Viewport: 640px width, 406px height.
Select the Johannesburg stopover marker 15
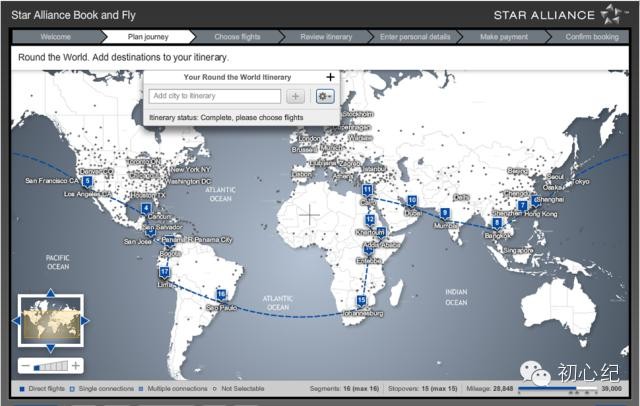click(x=361, y=300)
